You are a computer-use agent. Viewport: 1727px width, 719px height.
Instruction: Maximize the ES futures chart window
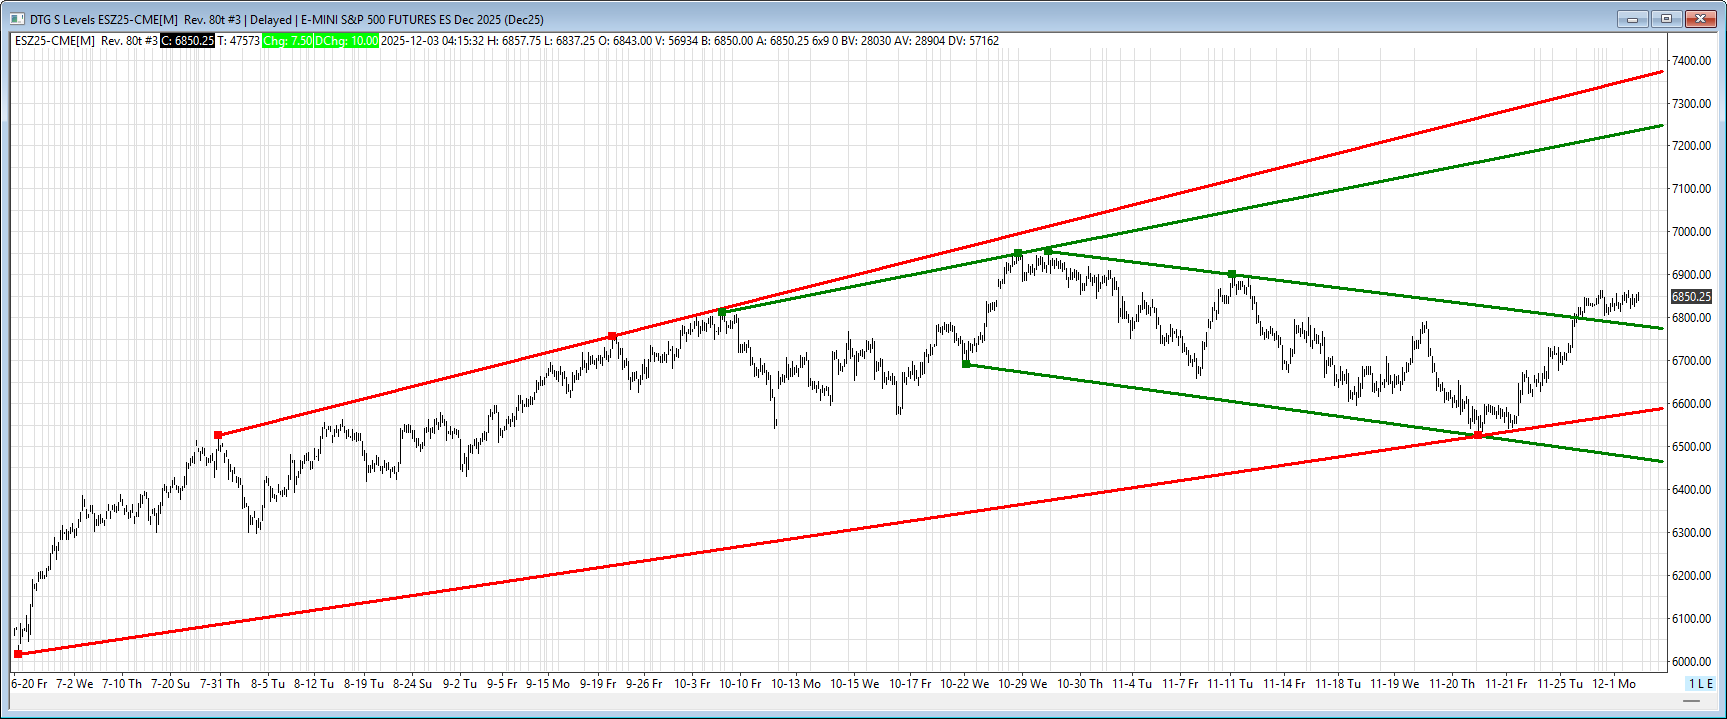[x=1666, y=19]
